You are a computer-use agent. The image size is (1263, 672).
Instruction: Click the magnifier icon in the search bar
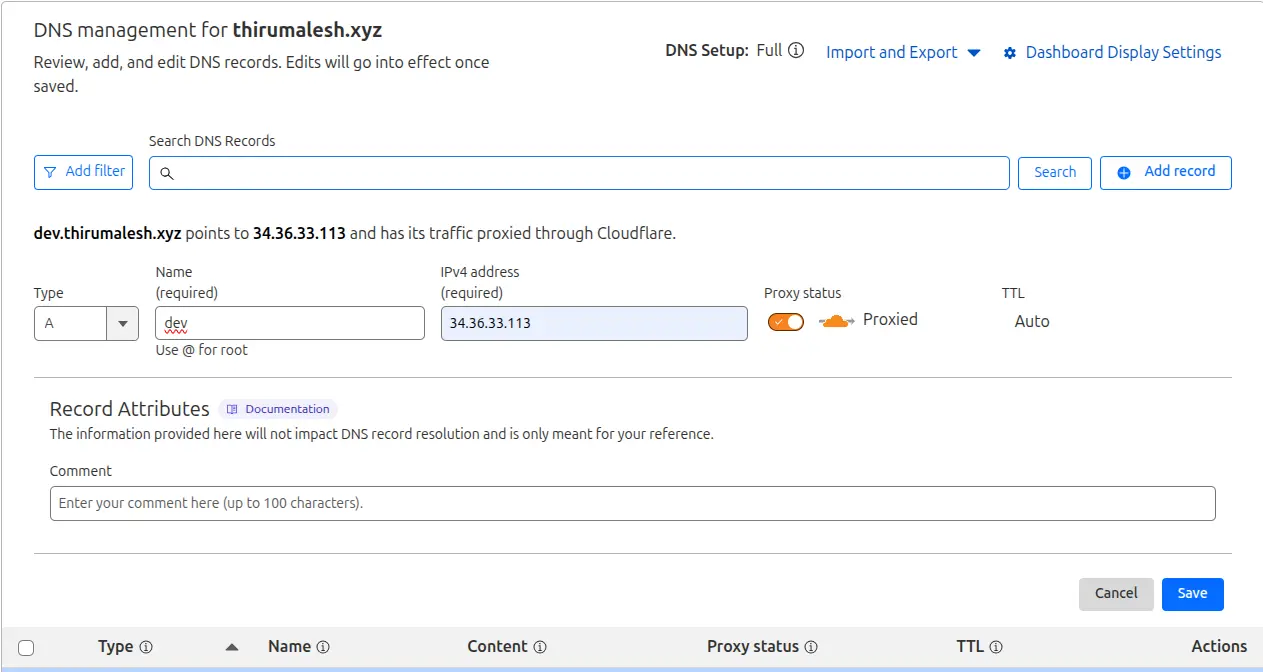tap(167, 173)
